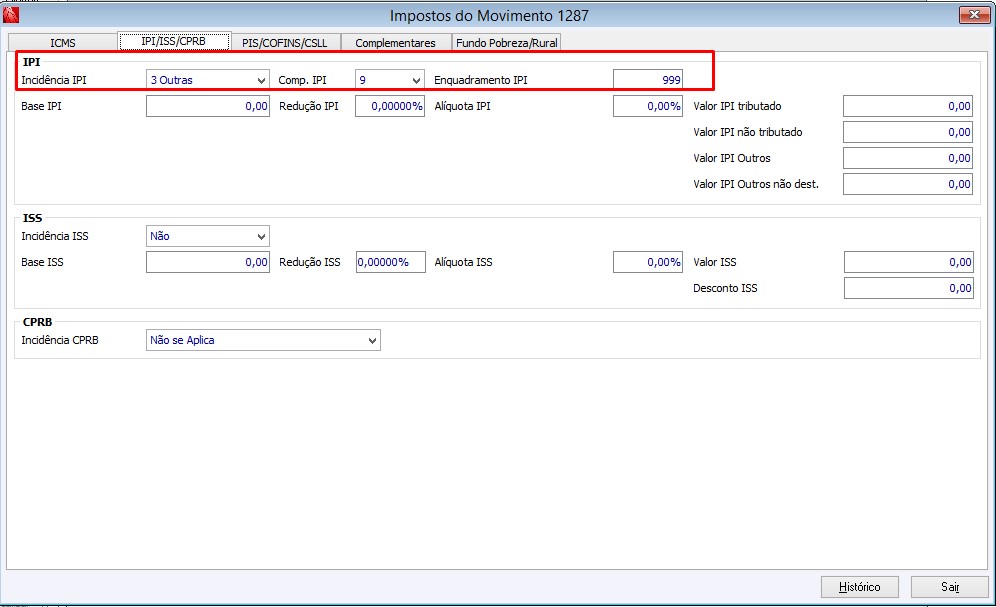Click the Valor IPI Outros field

[x=908, y=158]
